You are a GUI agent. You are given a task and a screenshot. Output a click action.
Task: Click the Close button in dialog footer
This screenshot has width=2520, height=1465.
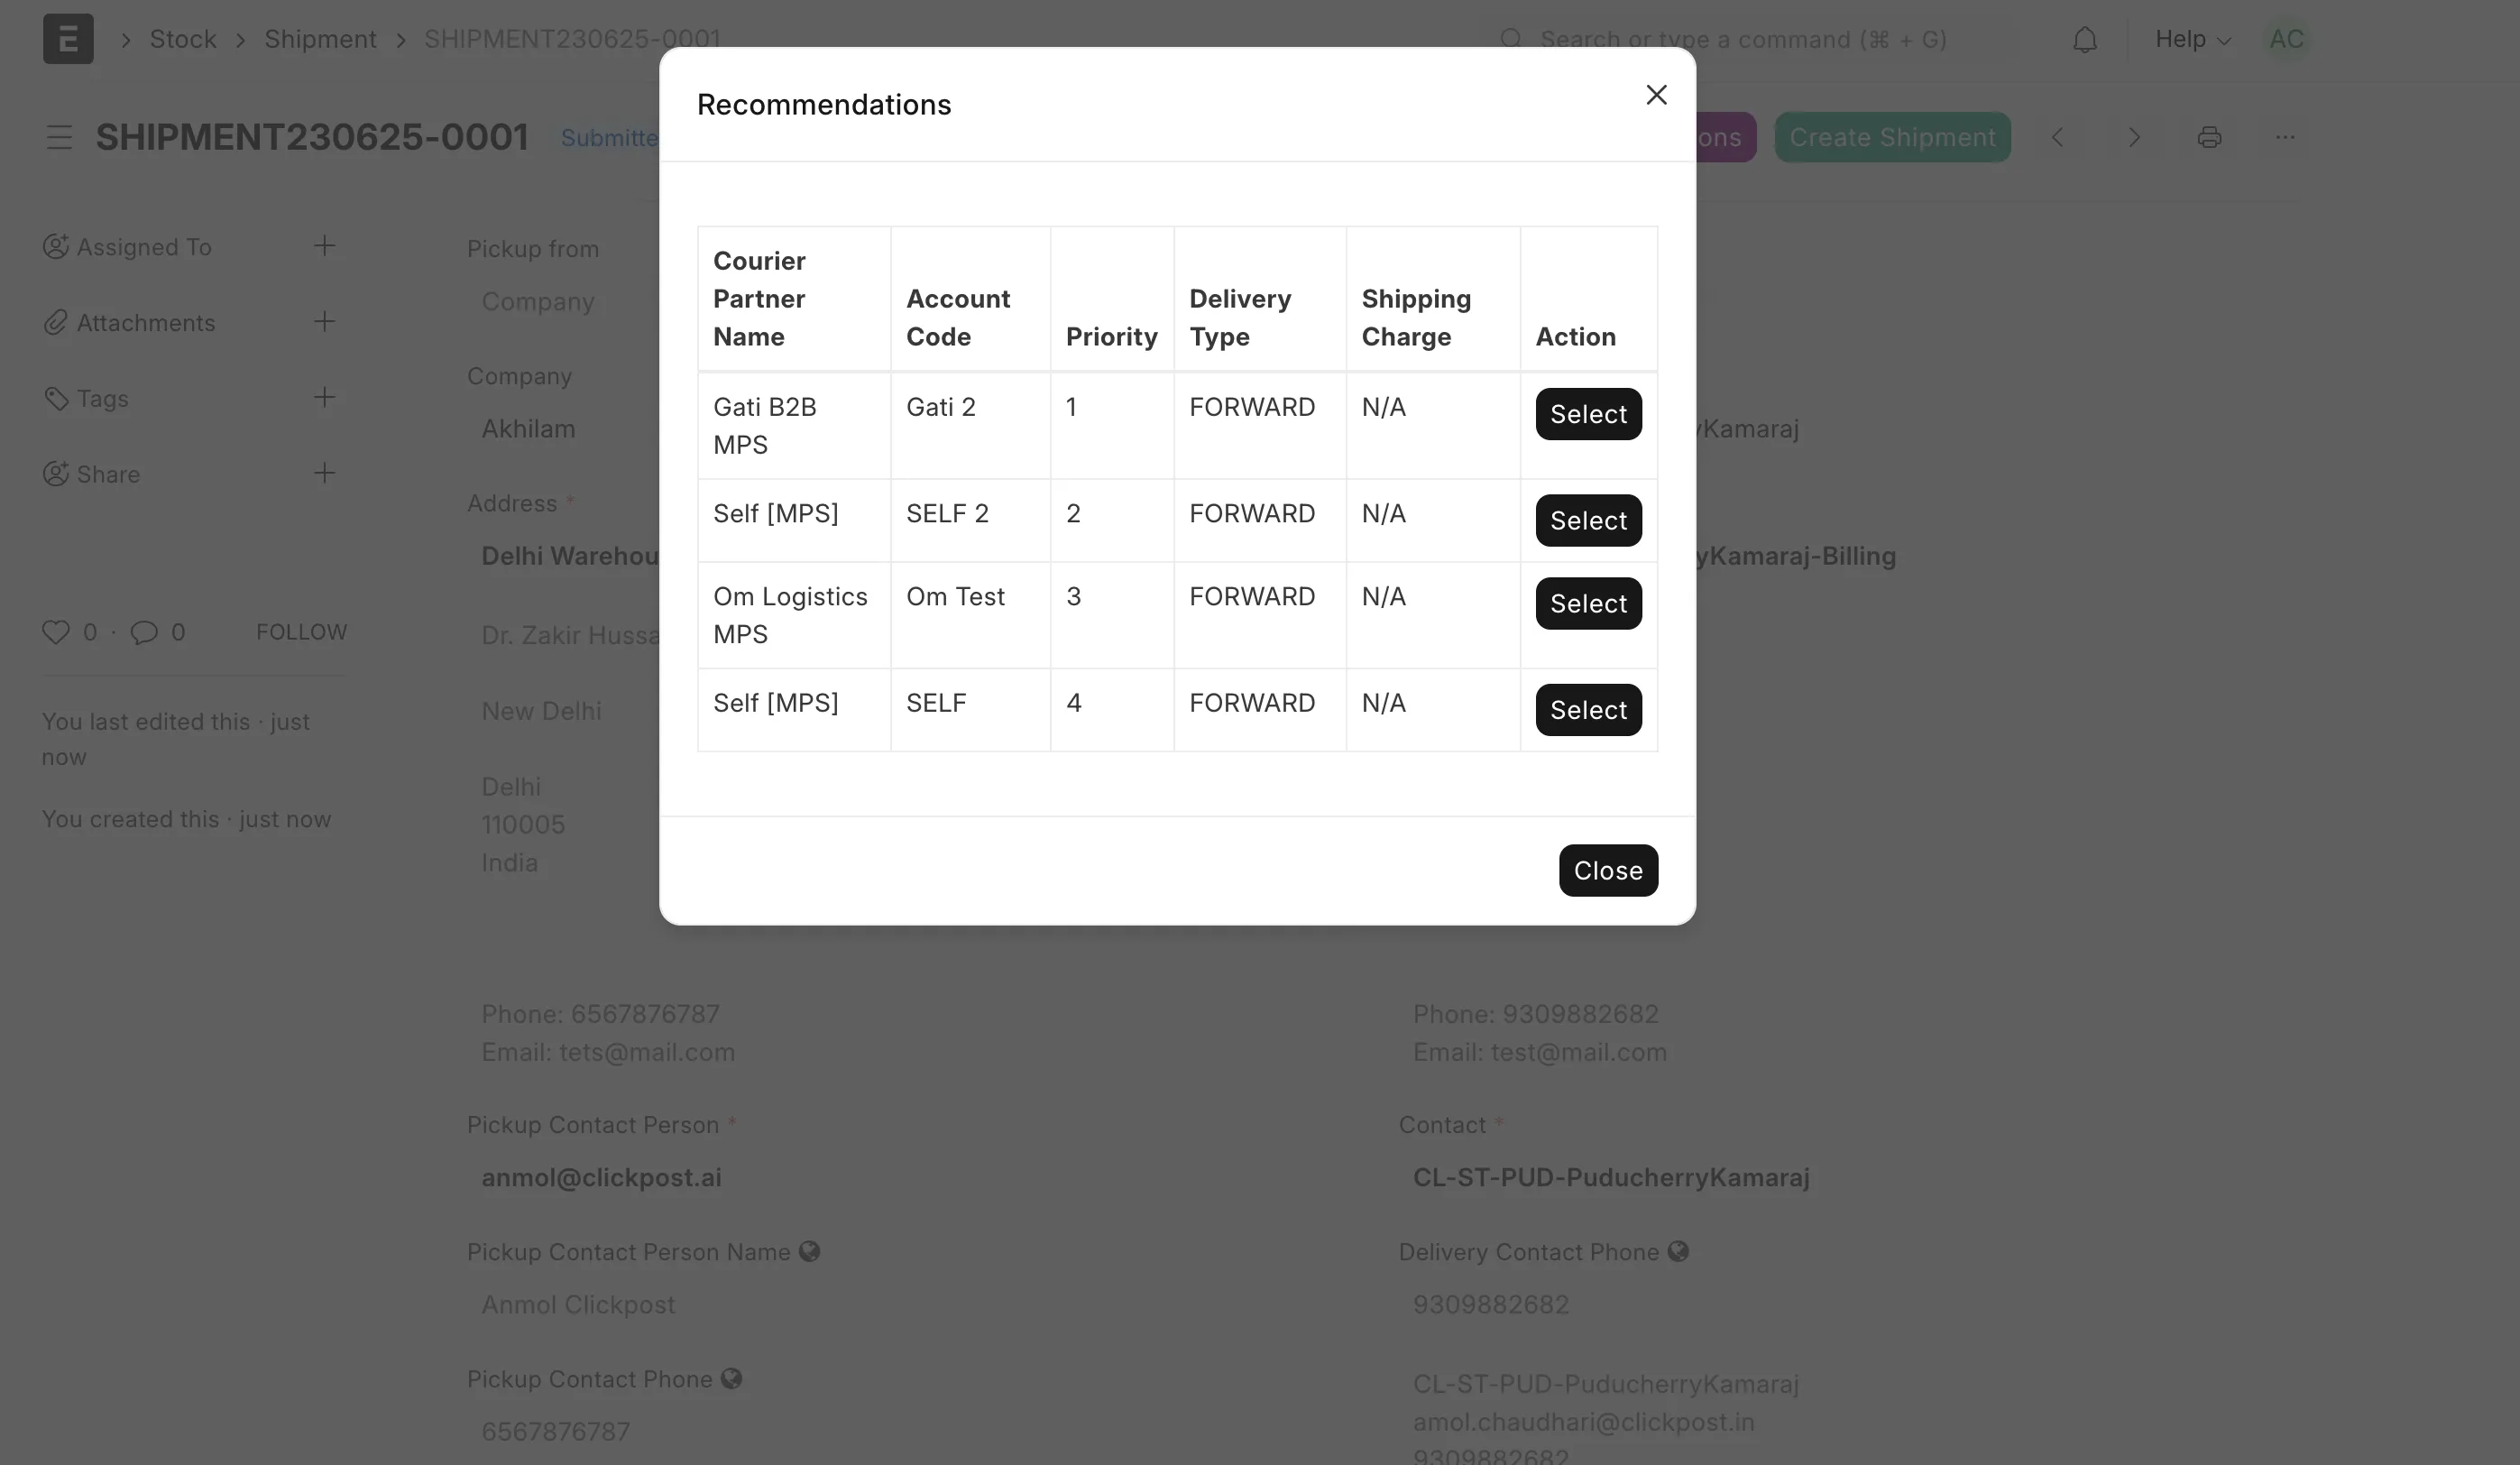point(1608,871)
